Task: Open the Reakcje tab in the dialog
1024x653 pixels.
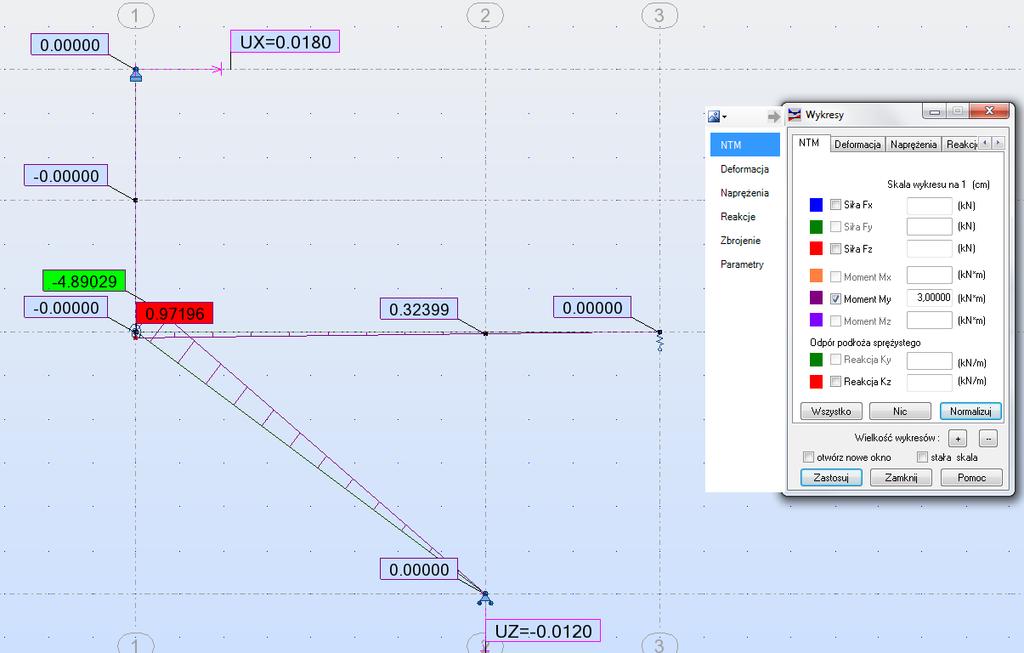Action: (x=961, y=144)
